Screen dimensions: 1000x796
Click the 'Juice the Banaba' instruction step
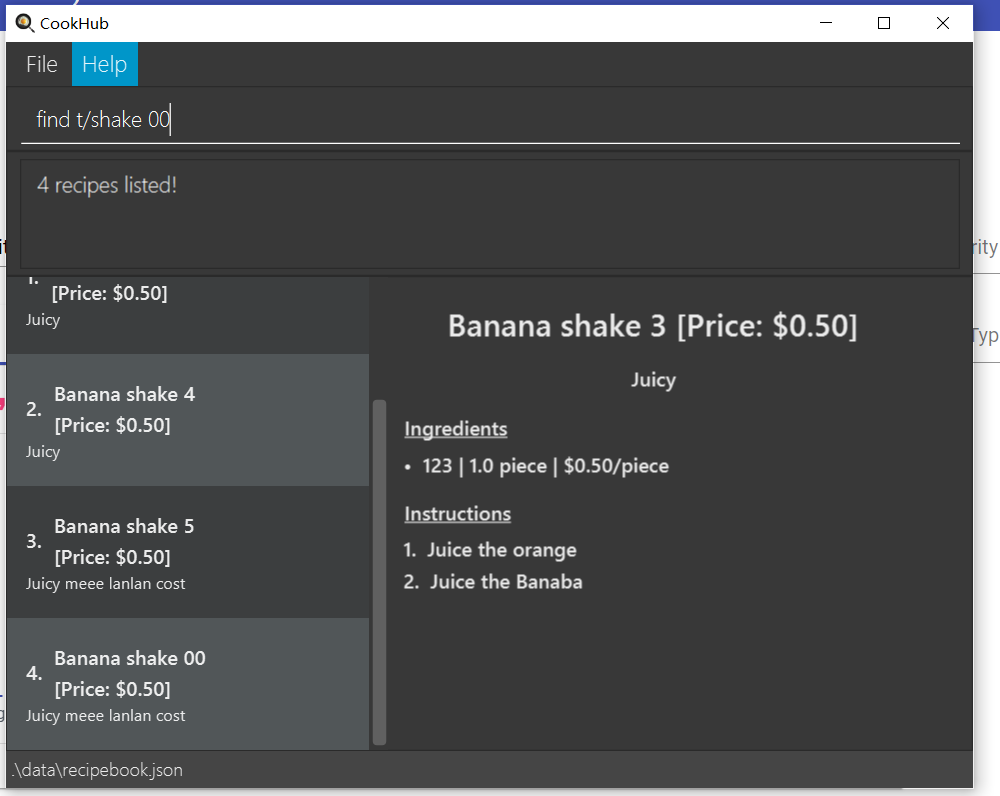tap(506, 582)
